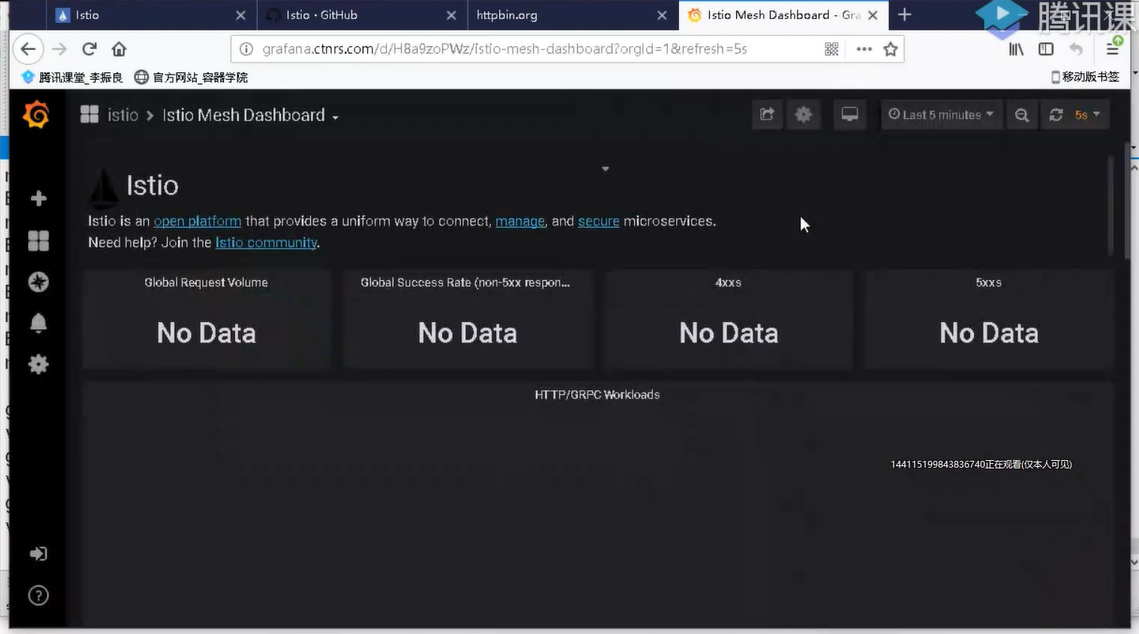Viewport: 1139px width, 634px height.
Task: Follow the open platform link
Action: 197,221
